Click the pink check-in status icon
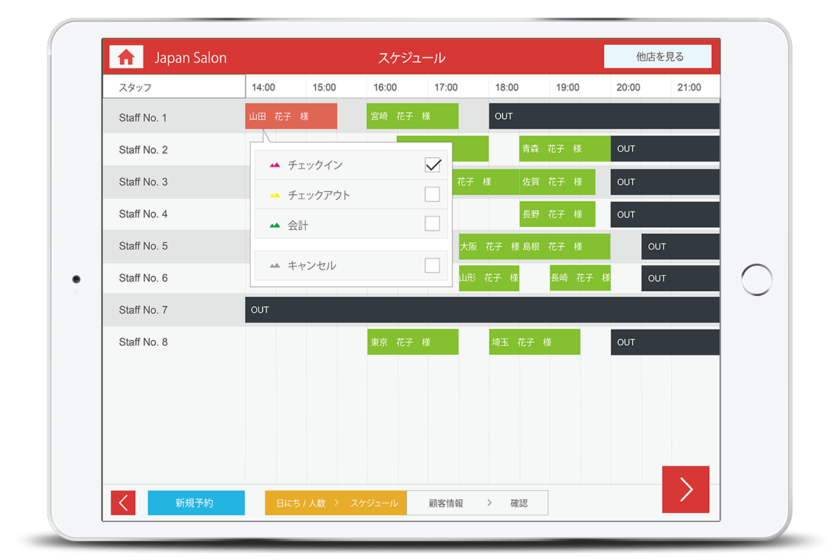This screenshot has height=560, width=840. coord(275,165)
